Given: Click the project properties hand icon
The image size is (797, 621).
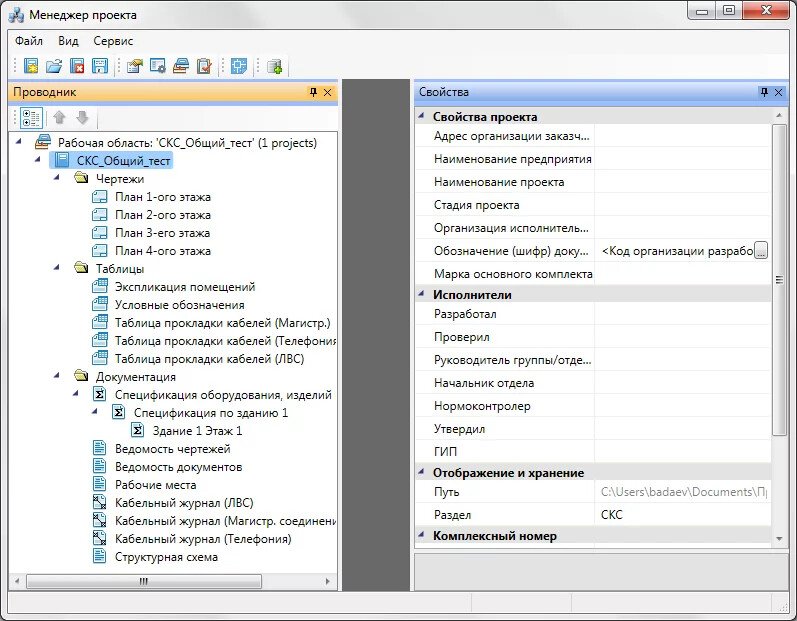Looking at the screenshot, I should pyautogui.click(x=135, y=66).
